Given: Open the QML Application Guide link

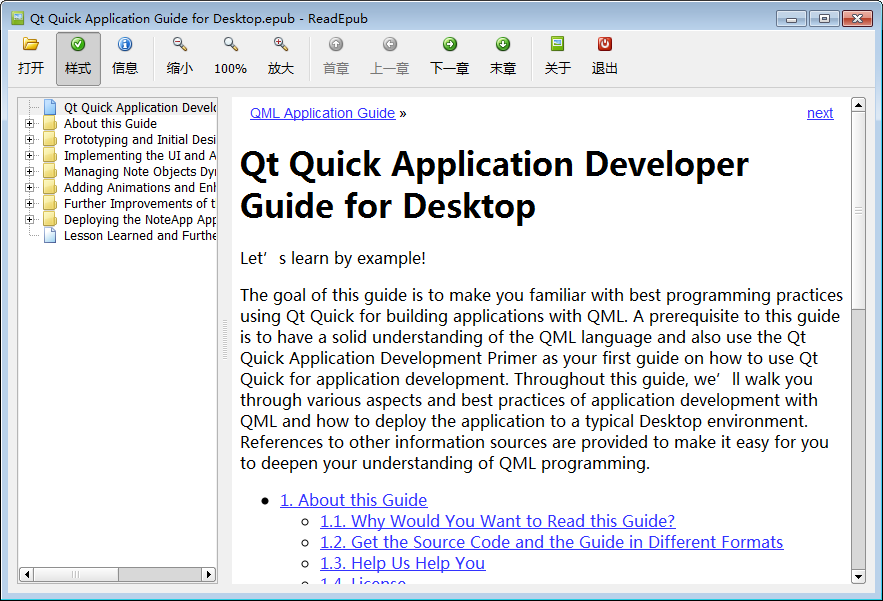Looking at the screenshot, I should 323,113.
